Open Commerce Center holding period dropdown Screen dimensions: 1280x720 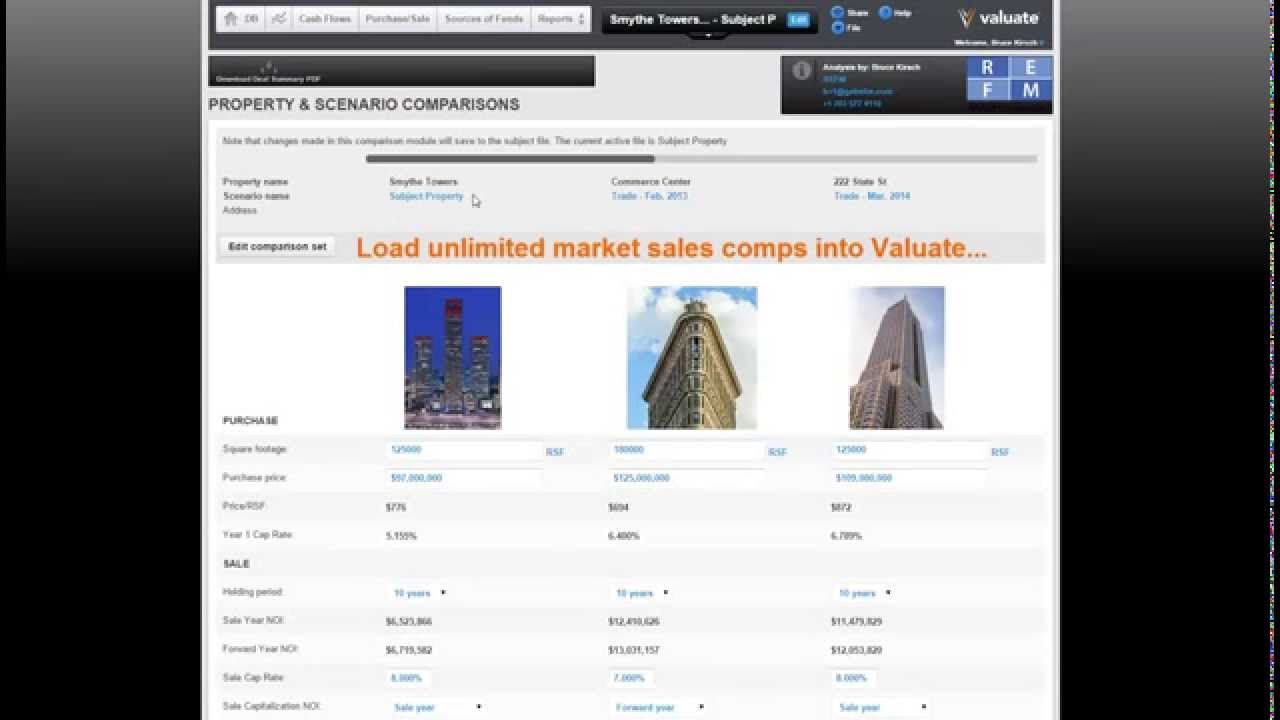[642, 593]
